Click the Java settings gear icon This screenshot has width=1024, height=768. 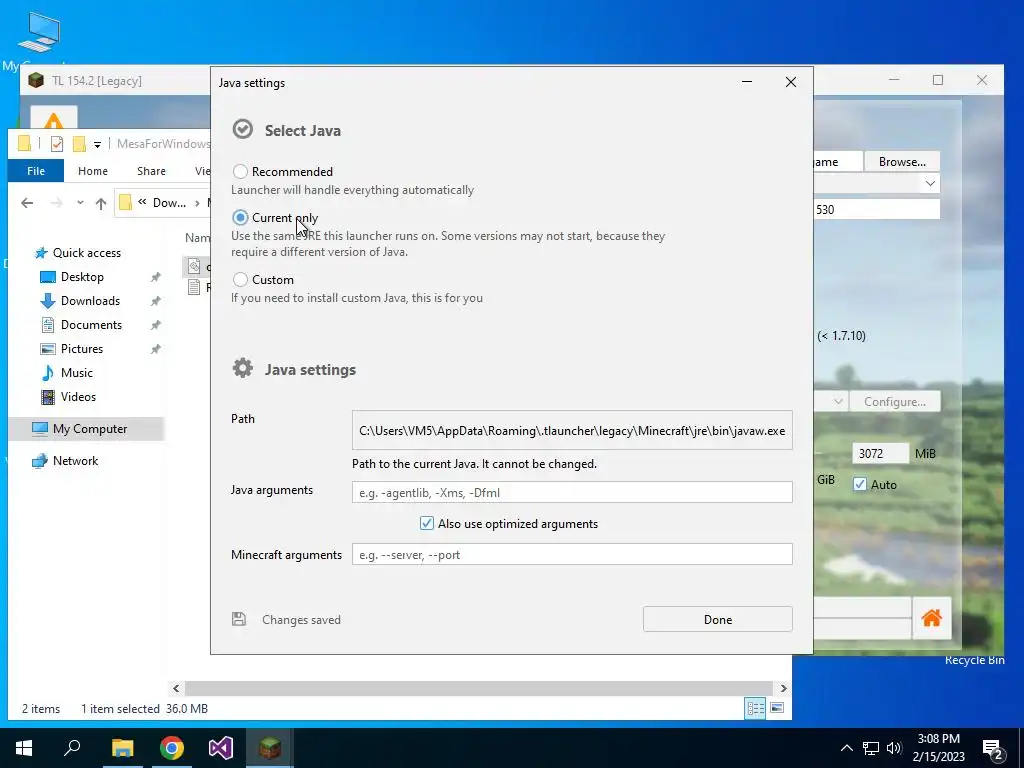click(x=243, y=368)
